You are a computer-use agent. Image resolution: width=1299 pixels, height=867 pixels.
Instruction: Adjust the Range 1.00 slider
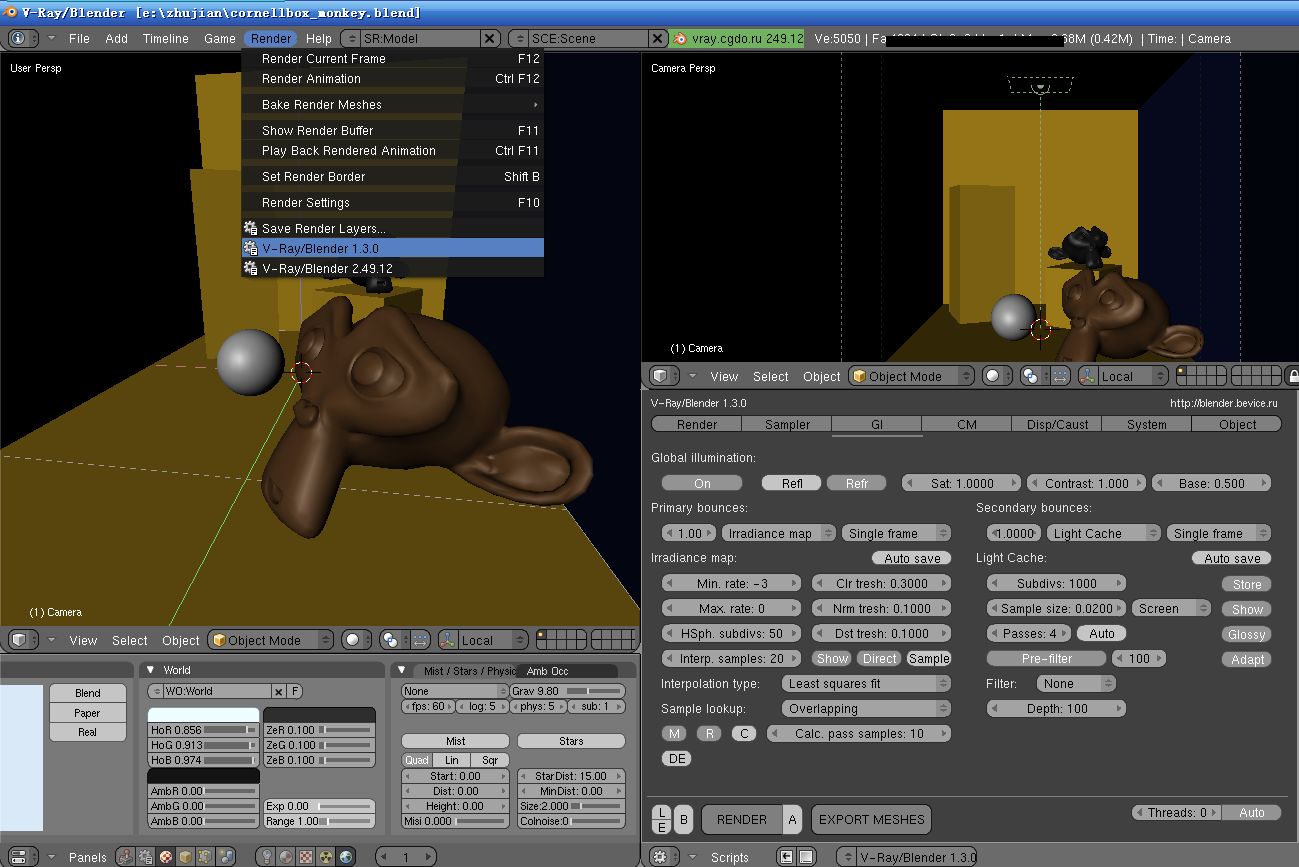coord(319,821)
